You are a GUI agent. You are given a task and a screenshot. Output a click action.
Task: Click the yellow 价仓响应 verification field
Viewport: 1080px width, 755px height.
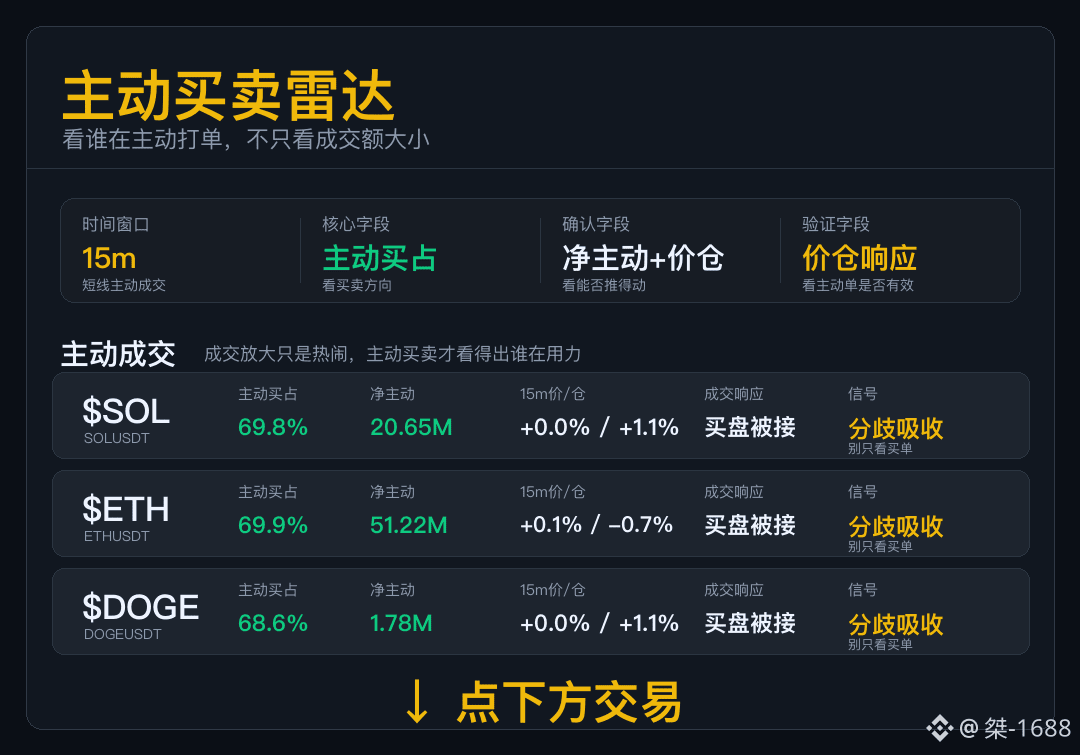click(859, 258)
